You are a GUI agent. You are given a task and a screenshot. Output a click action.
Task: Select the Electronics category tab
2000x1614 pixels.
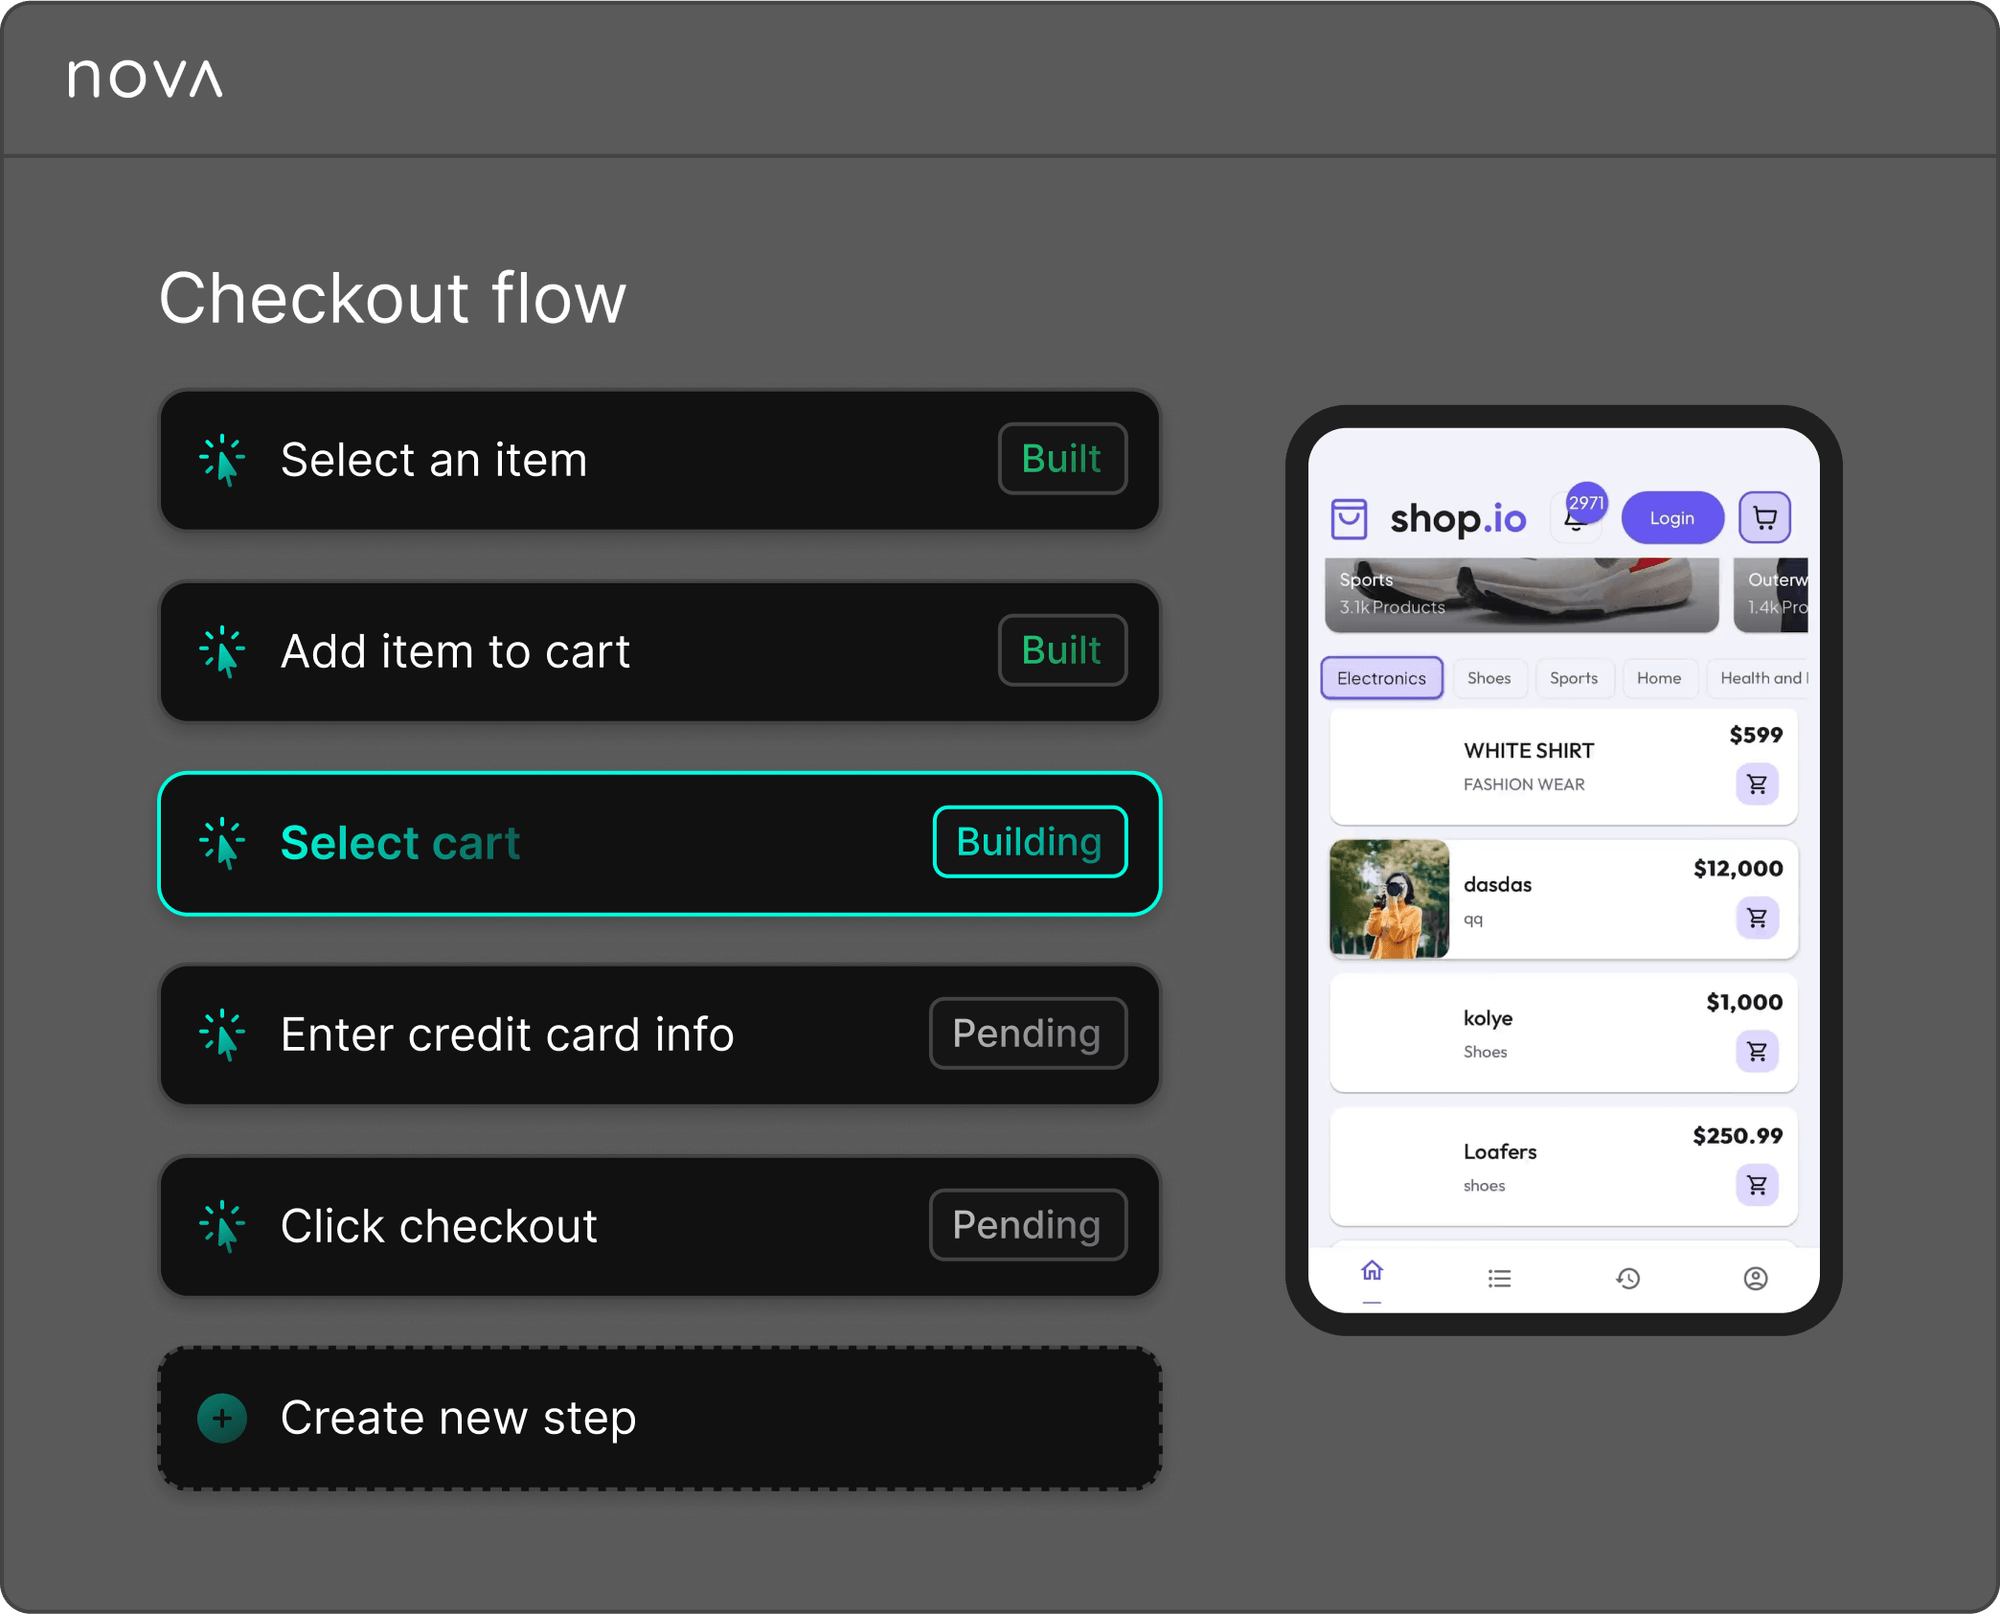click(x=1382, y=678)
